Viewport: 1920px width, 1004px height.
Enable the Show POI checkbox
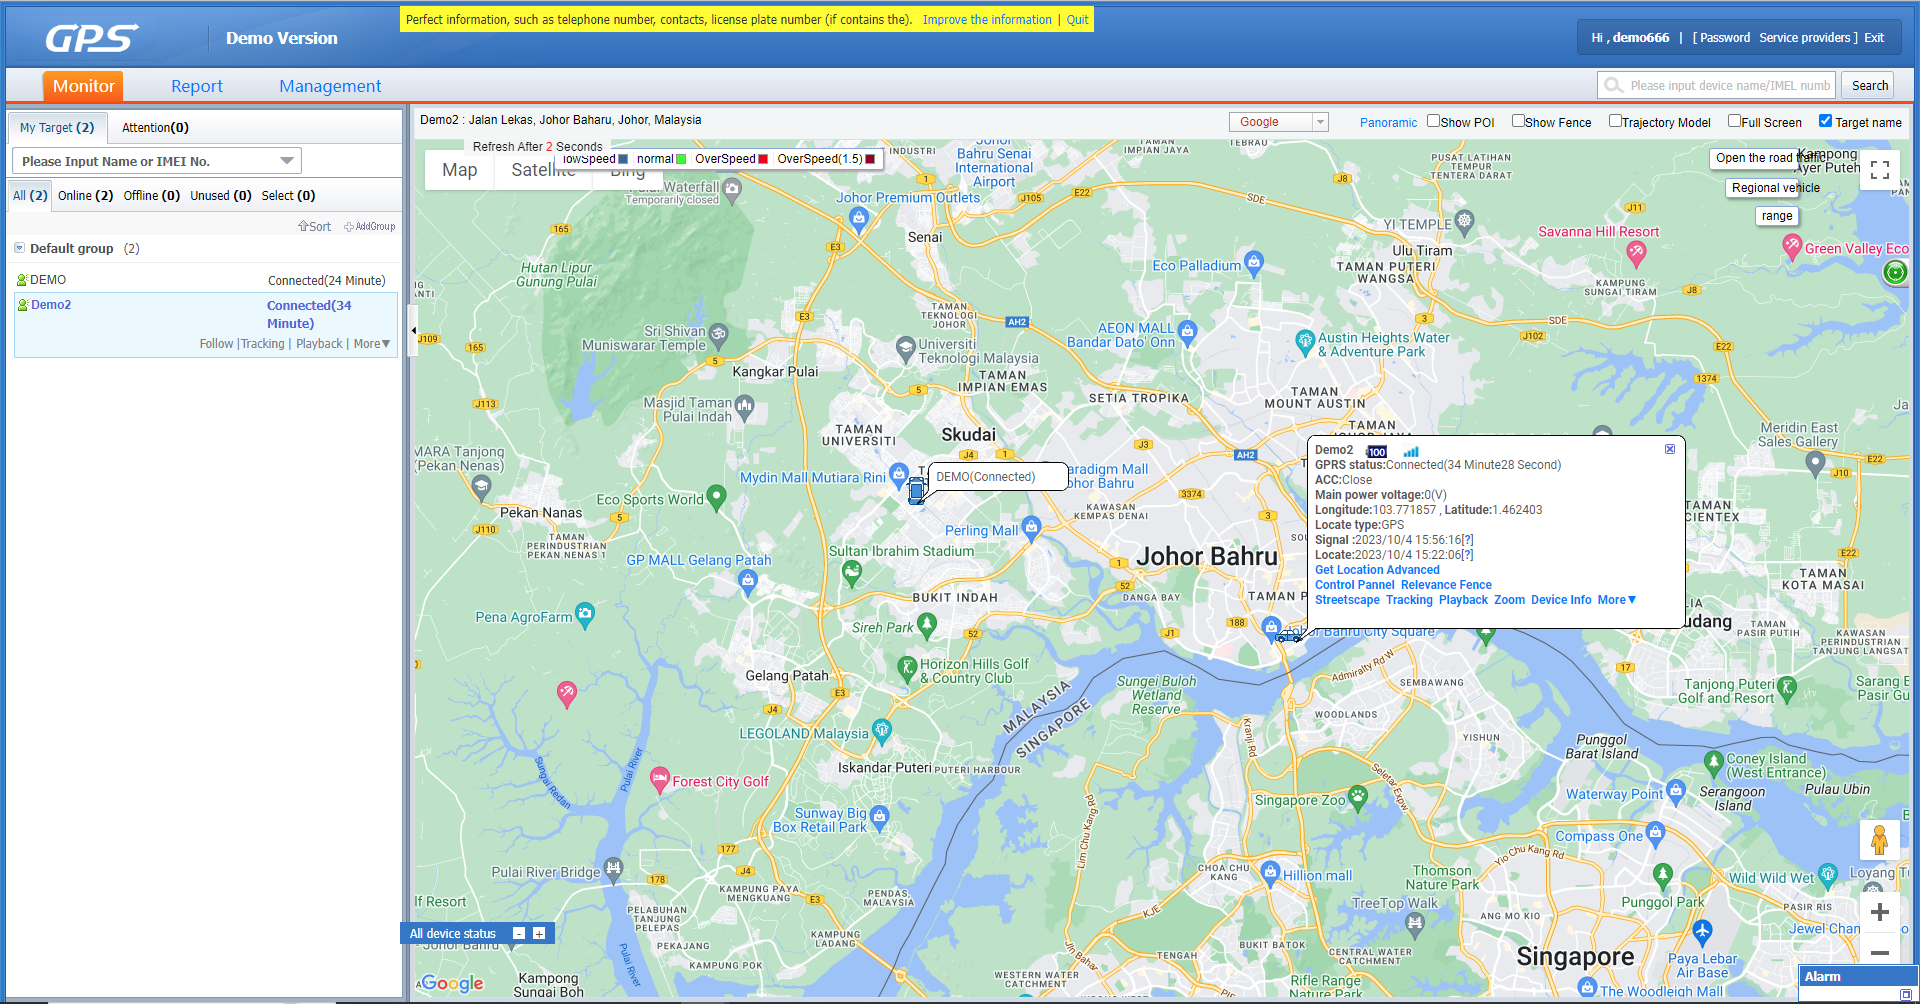click(x=1433, y=121)
